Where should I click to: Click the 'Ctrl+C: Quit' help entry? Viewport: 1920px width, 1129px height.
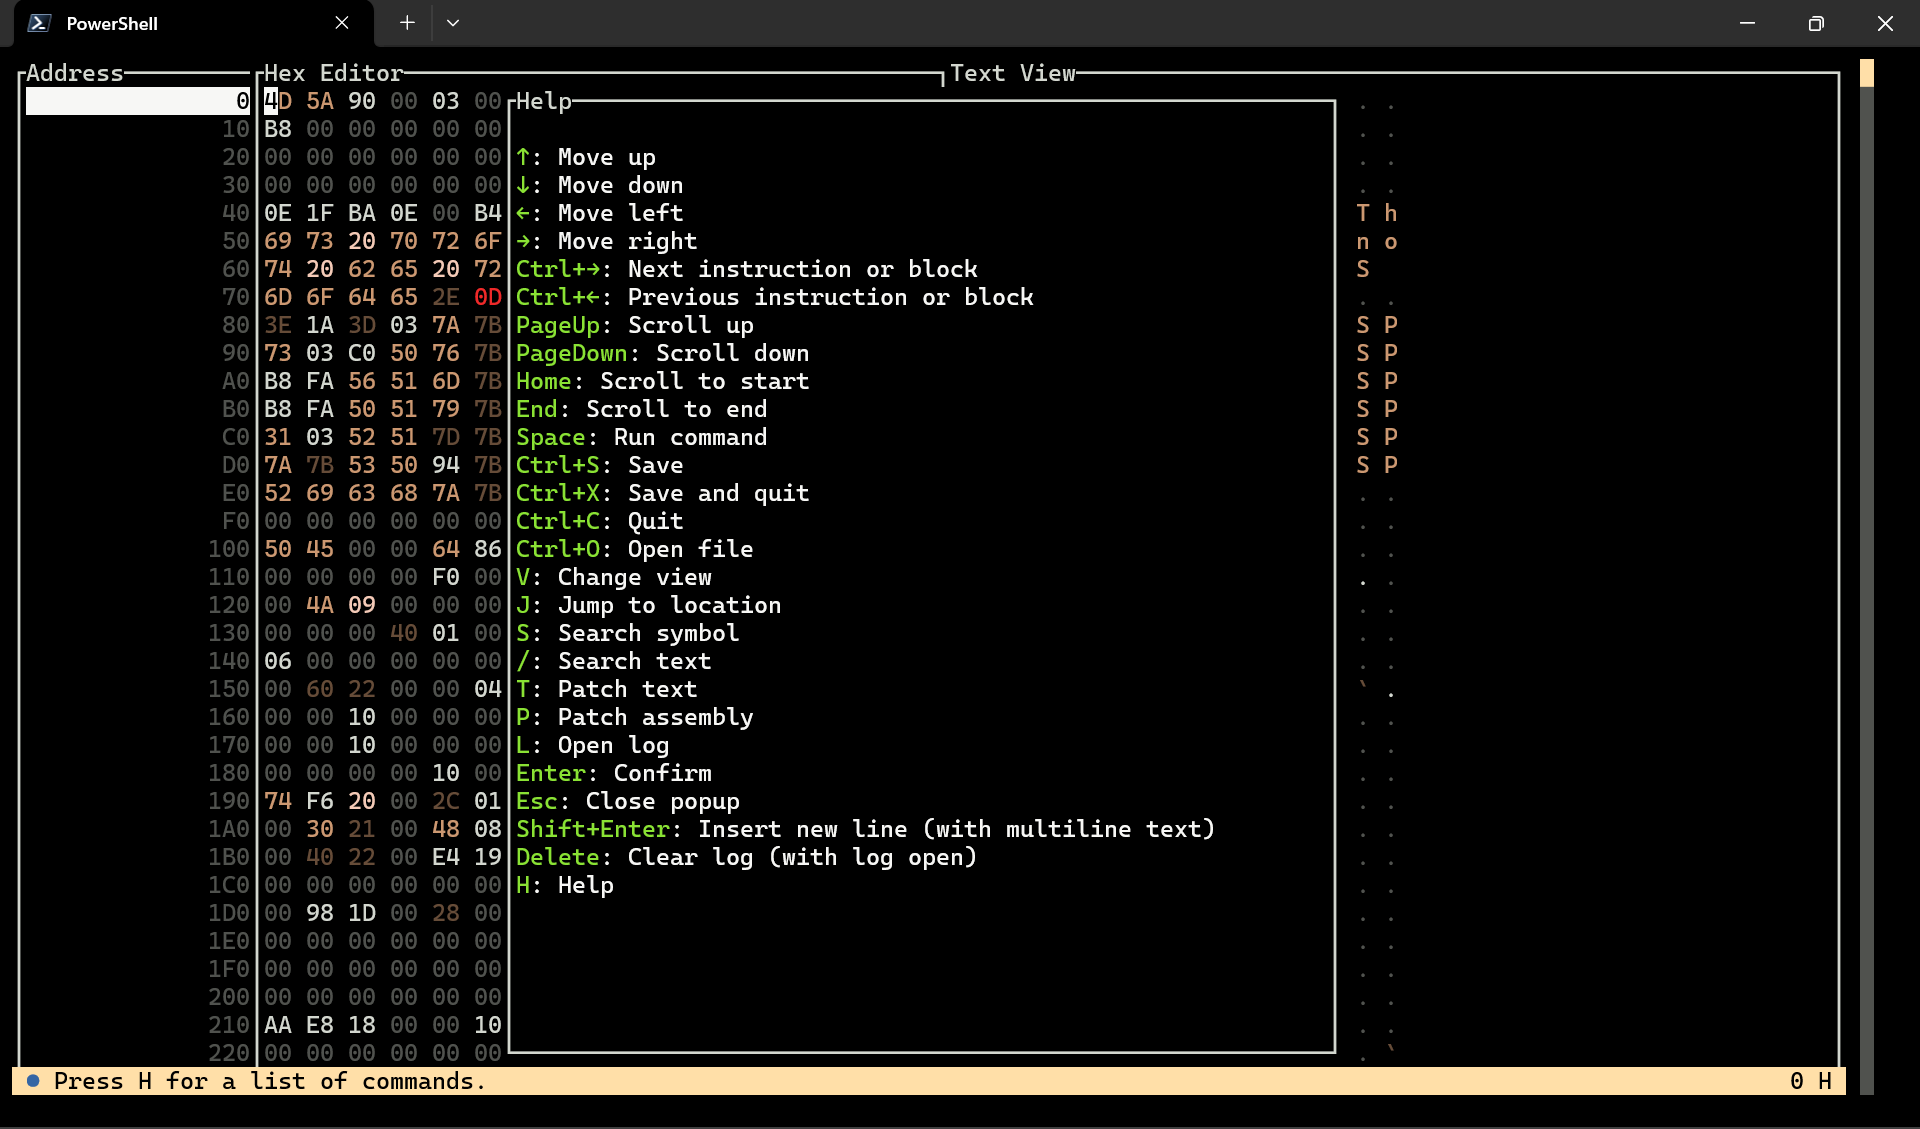pos(599,521)
